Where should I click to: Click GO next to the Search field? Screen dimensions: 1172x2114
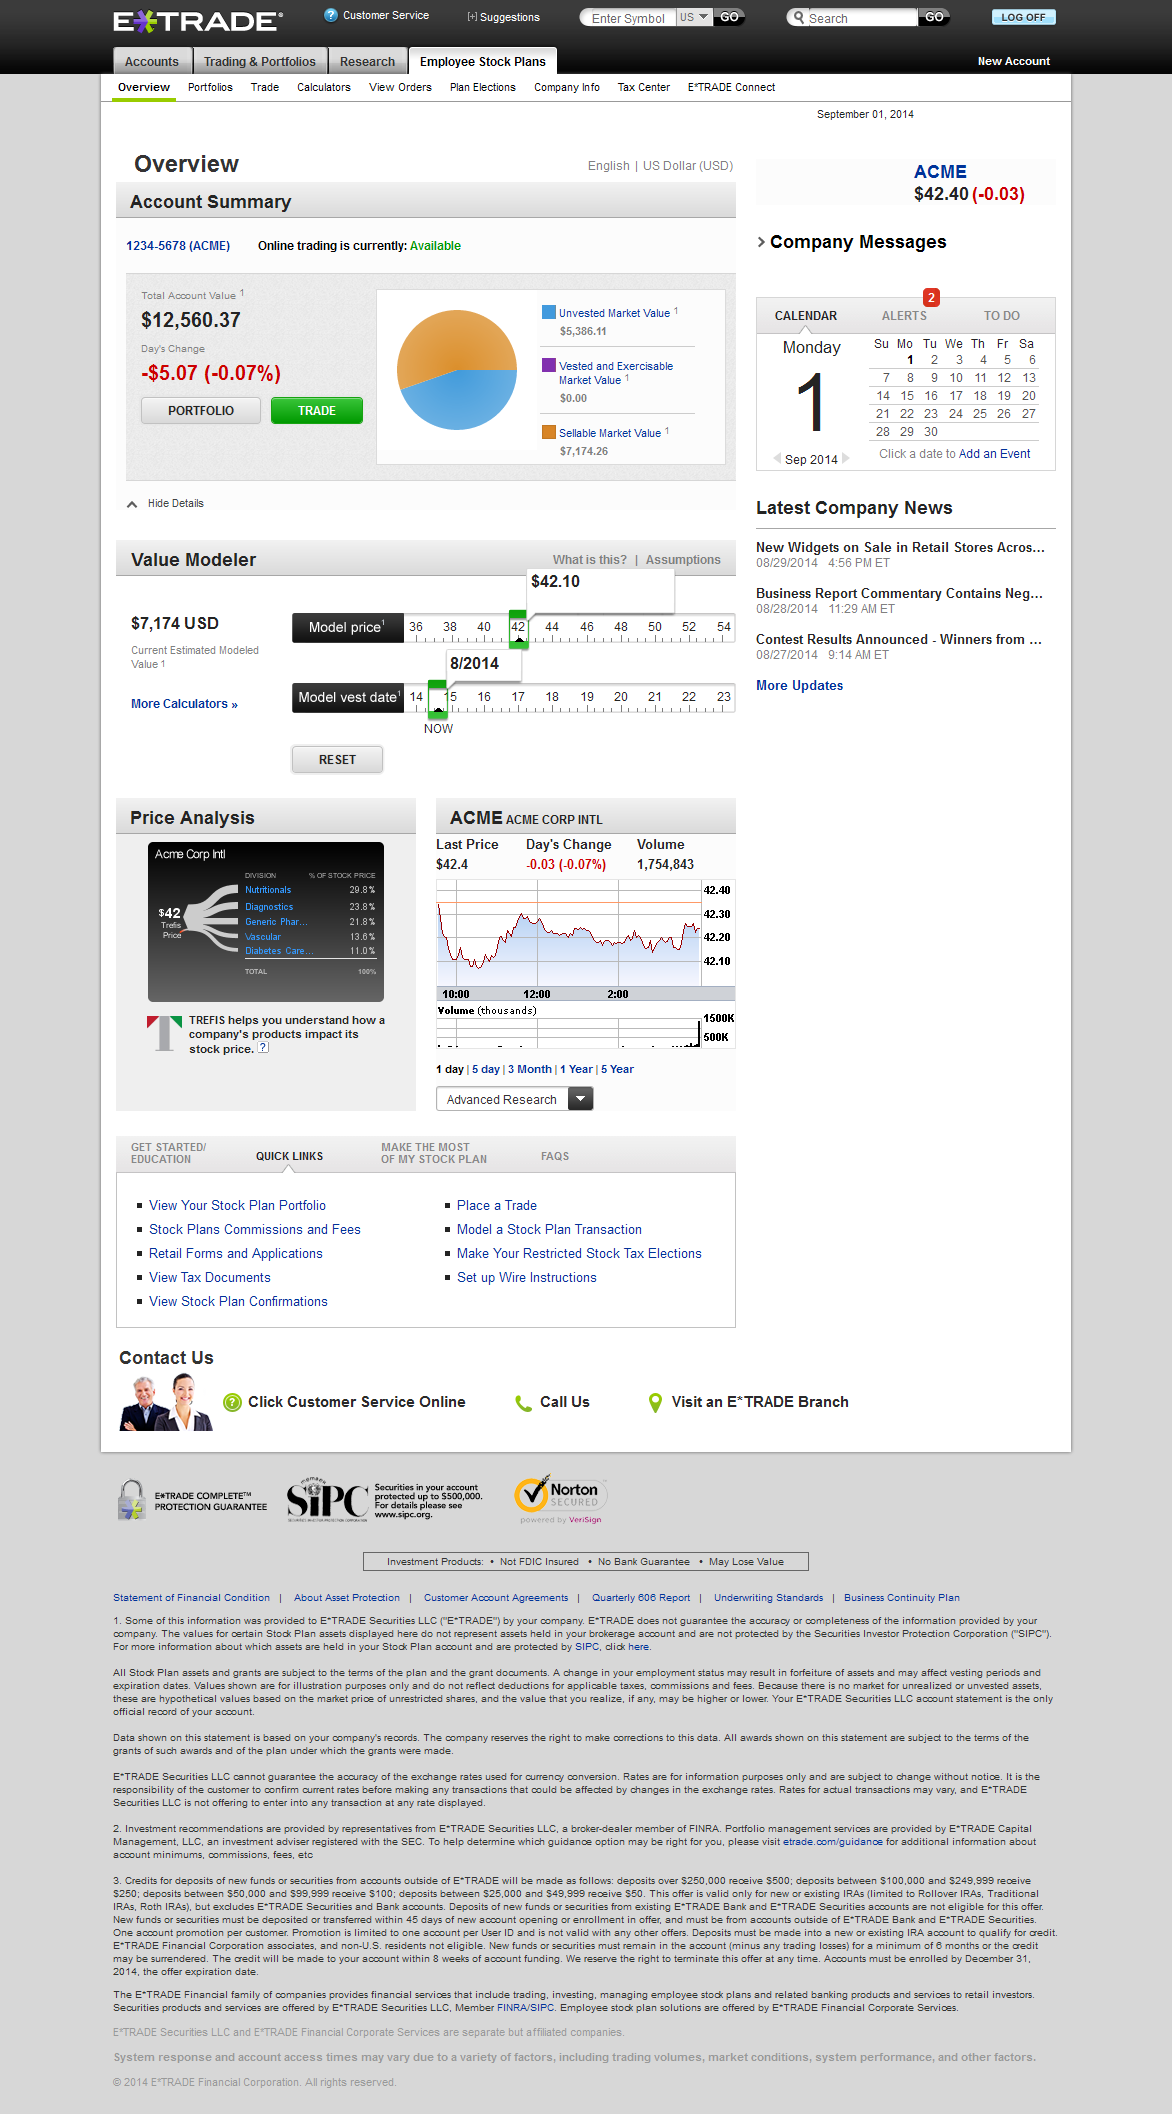click(x=934, y=17)
